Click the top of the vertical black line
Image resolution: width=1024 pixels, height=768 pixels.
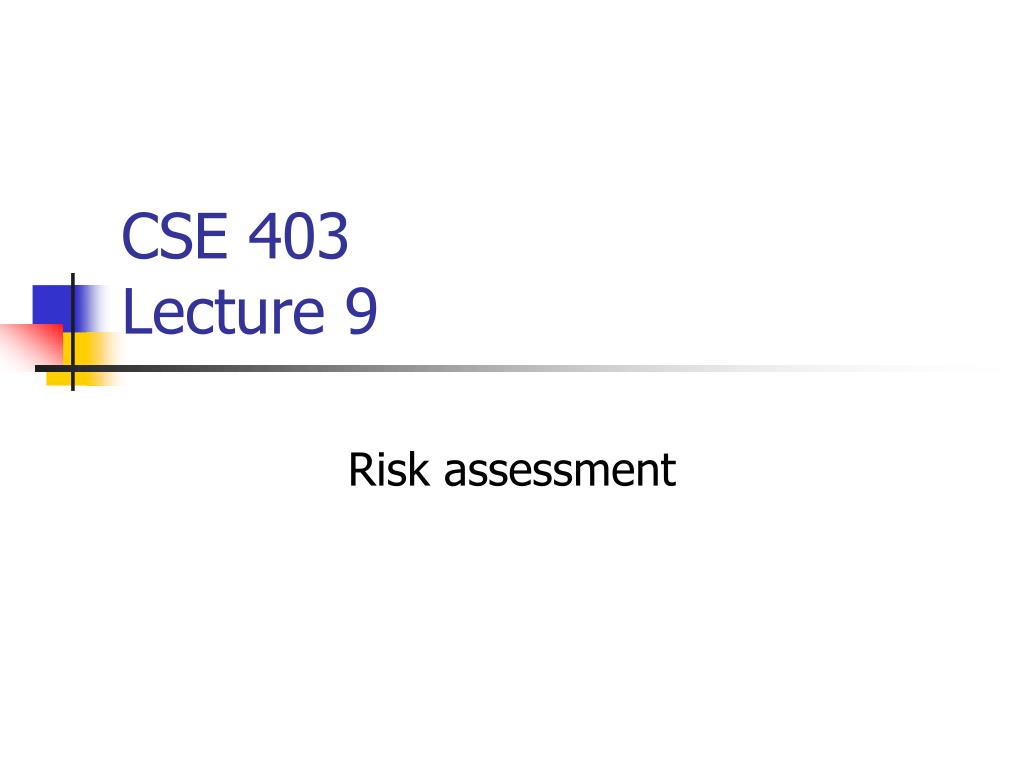click(73, 278)
